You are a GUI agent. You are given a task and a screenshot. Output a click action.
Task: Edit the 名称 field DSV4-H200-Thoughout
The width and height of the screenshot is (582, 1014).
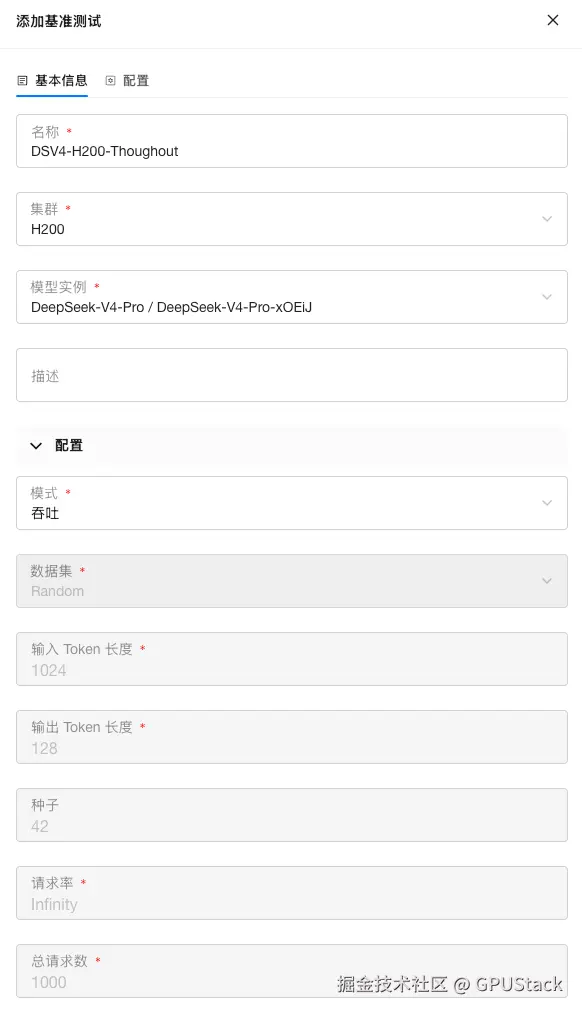pos(292,141)
